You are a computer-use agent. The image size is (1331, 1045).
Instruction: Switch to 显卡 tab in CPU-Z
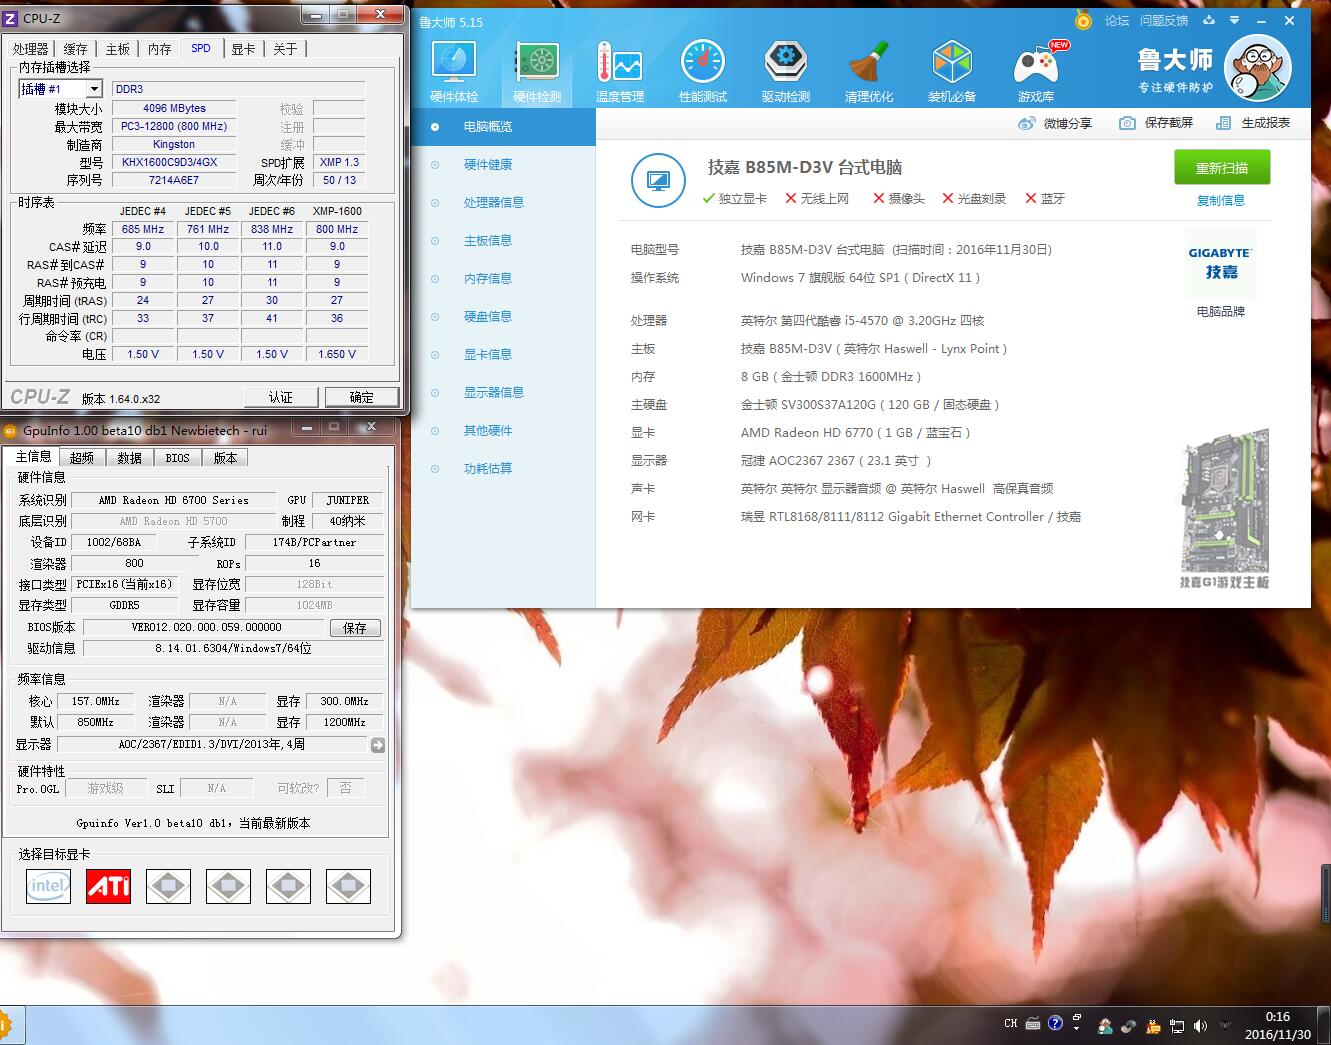tap(243, 48)
